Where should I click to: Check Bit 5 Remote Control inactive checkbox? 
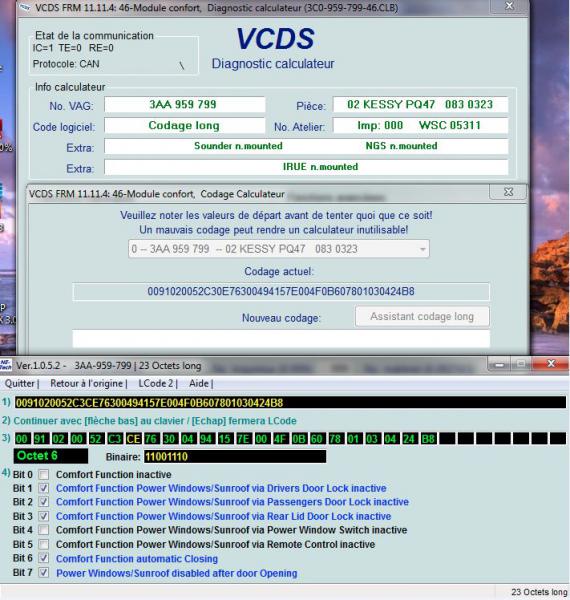44,544
